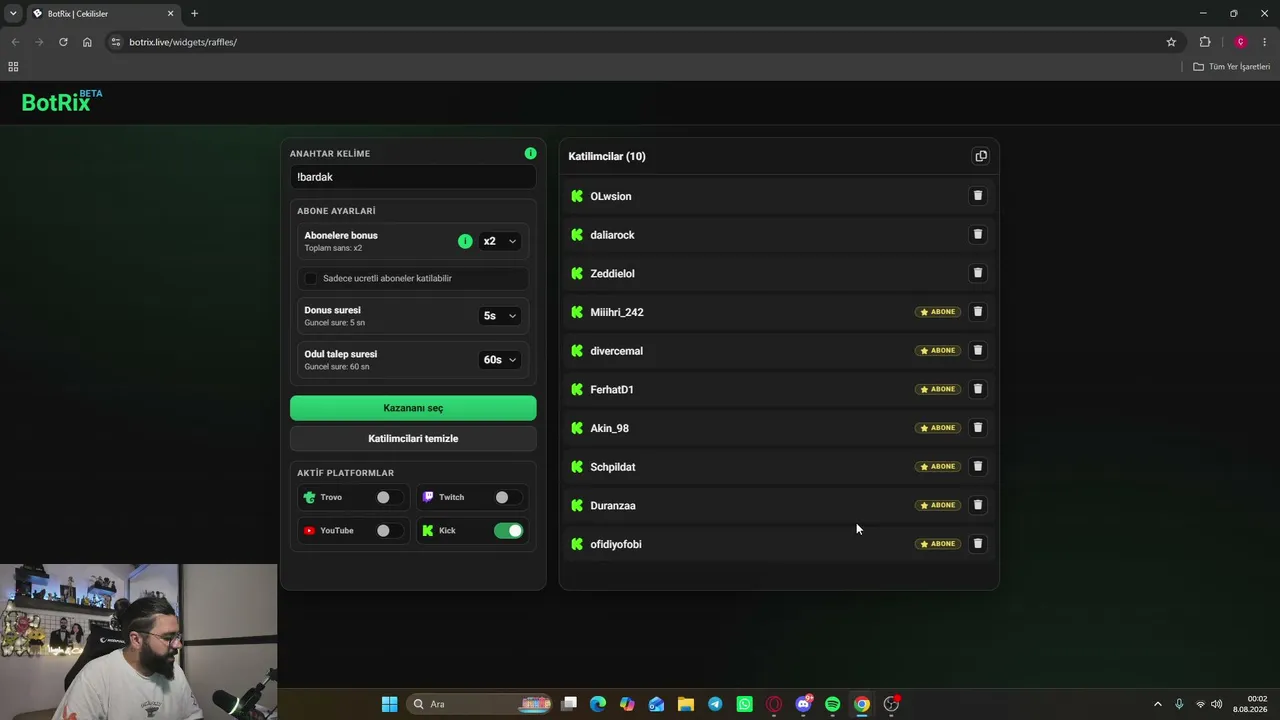
Task: Remove FerhatD1 via trash icon
Action: (978, 389)
